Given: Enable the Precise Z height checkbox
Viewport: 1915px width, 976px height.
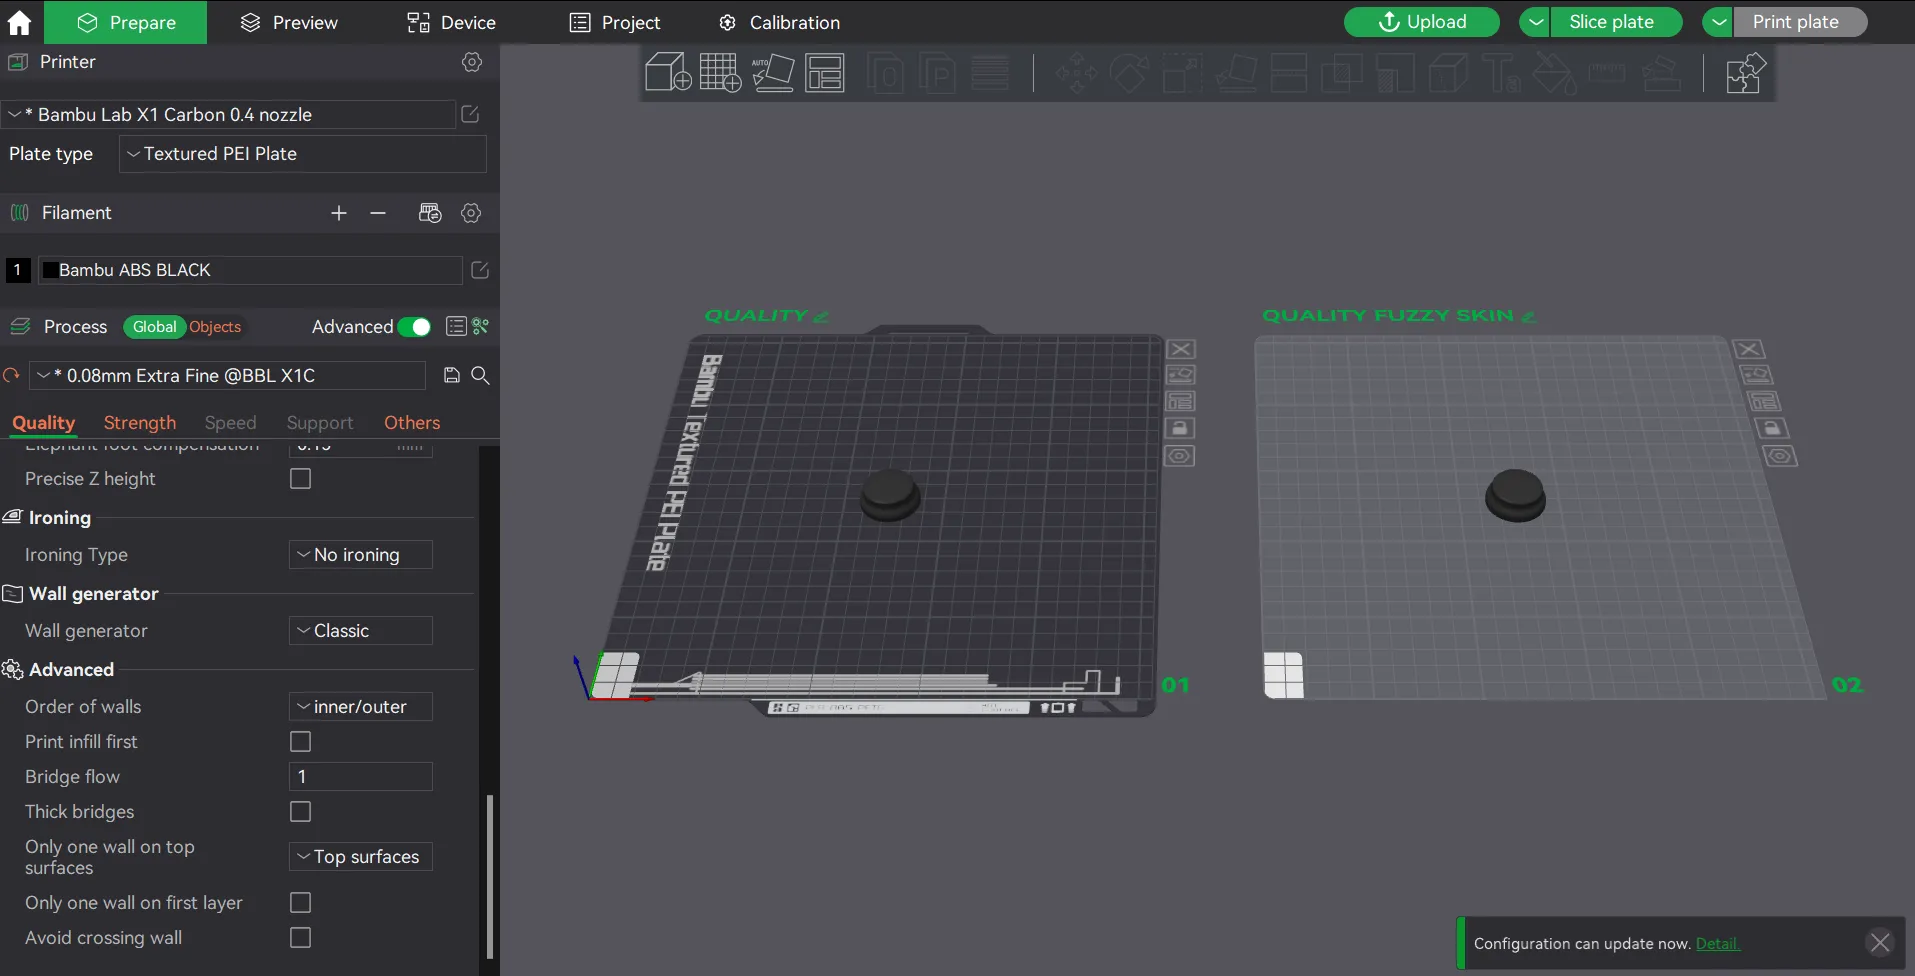Looking at the screenshot, I should click(x=300, y=479).
